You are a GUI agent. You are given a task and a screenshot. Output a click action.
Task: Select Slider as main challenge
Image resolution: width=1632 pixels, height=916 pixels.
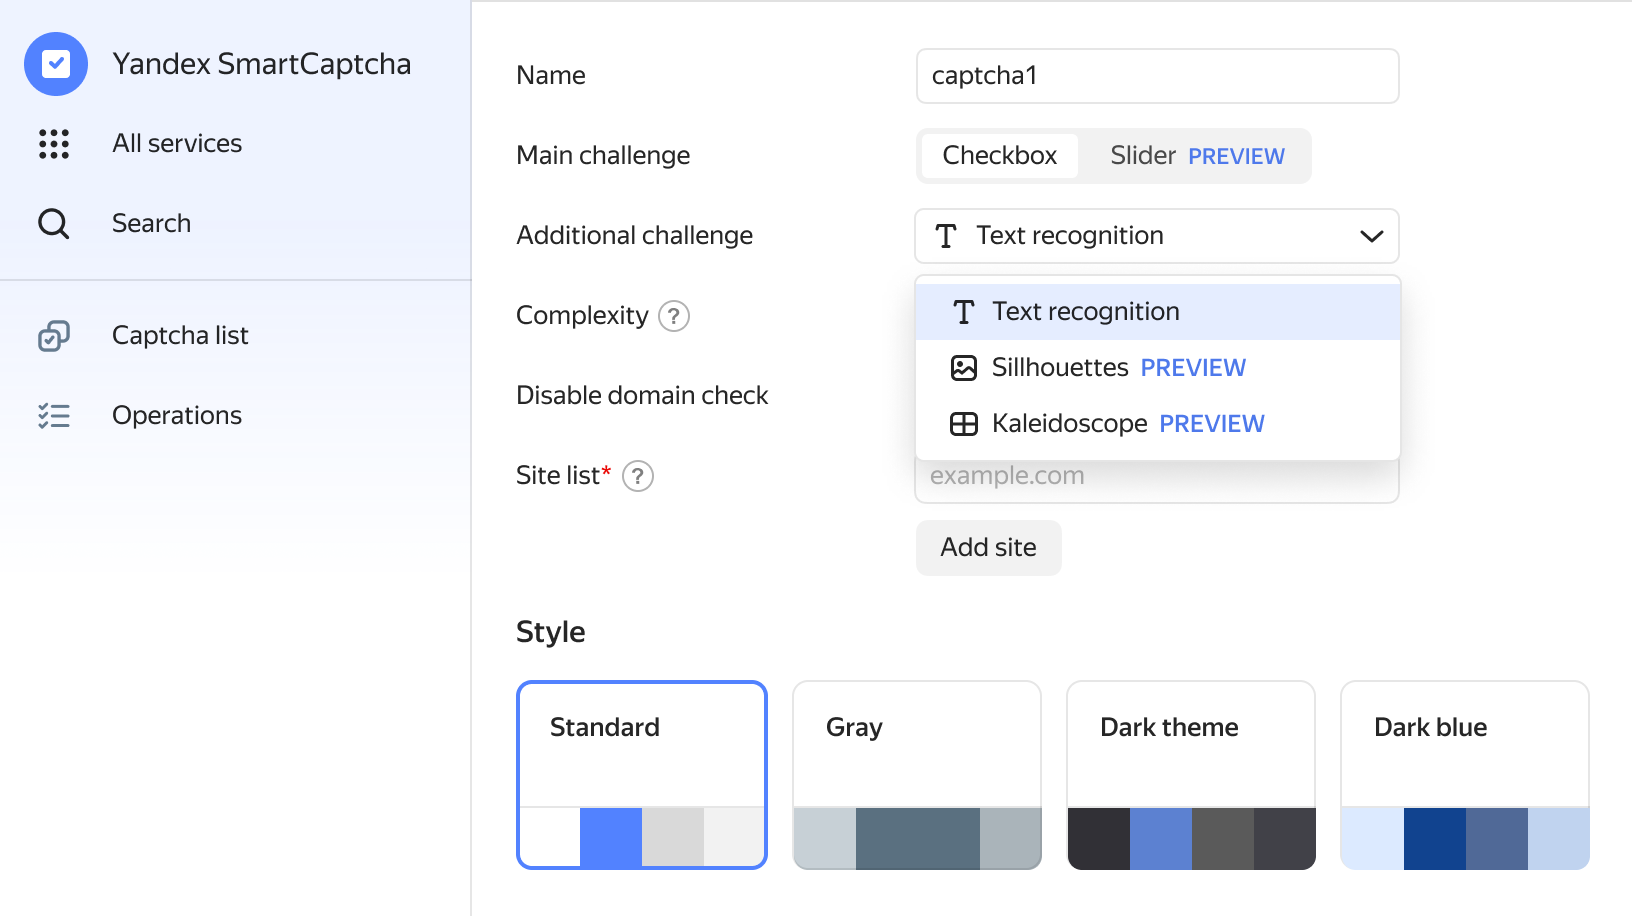click(x=1197, y=156)
